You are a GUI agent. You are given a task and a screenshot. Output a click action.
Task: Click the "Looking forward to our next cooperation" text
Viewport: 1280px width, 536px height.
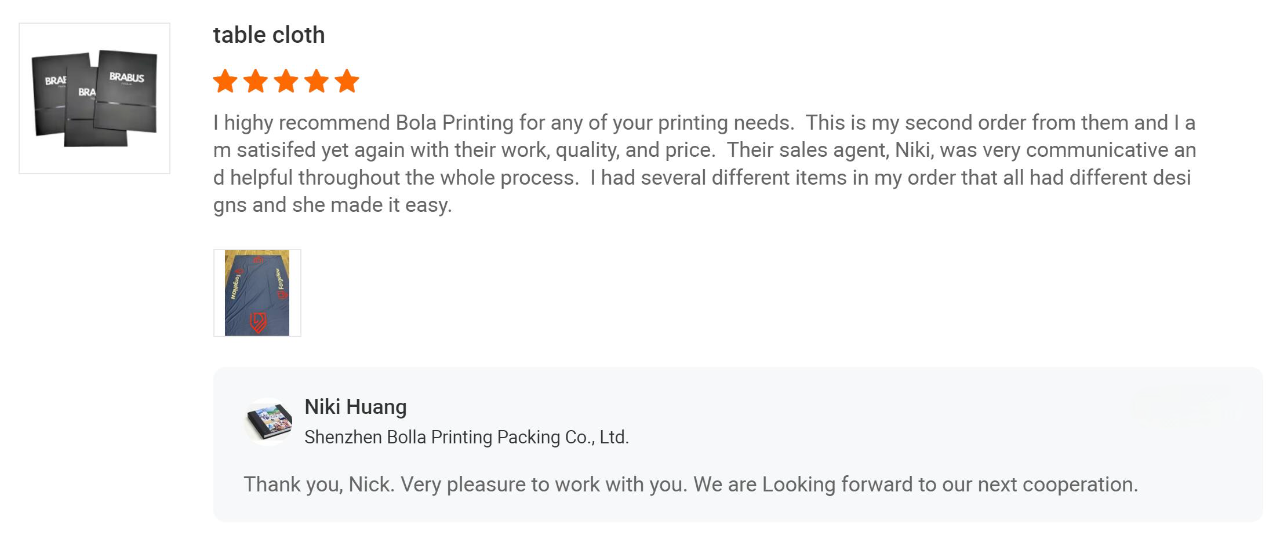950,485
